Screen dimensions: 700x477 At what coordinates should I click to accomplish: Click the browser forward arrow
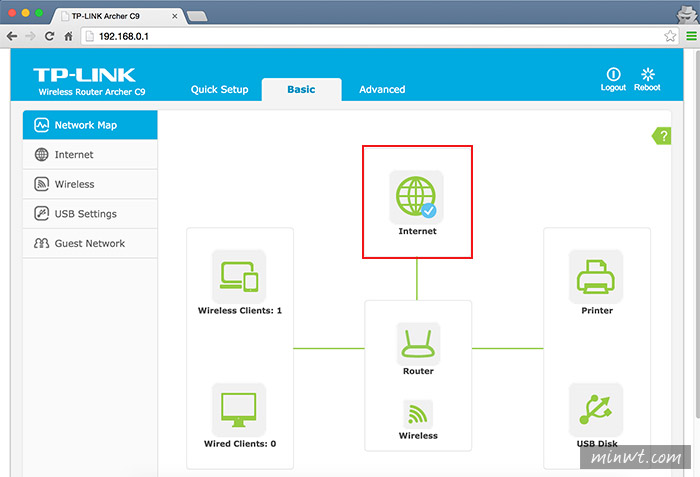(x=30, y=36)
